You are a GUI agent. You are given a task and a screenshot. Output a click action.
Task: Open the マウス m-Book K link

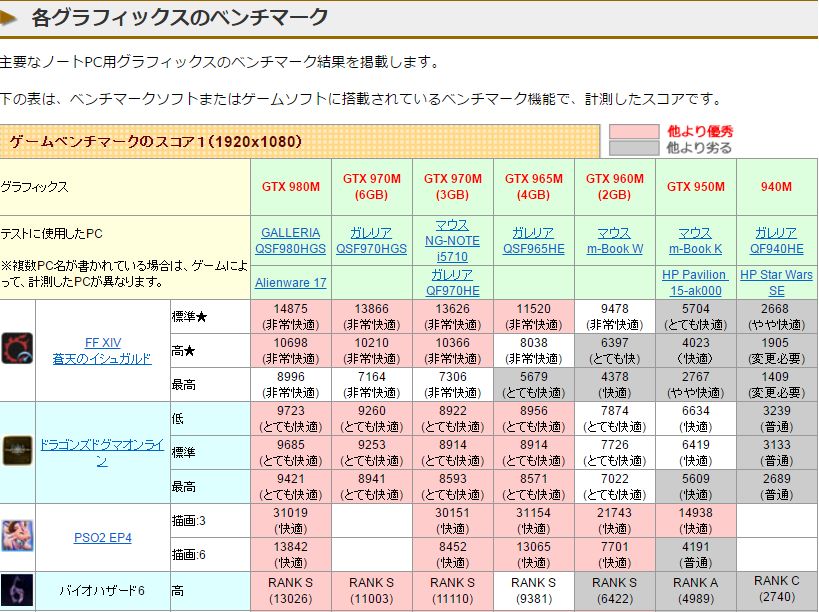click(x=695, y=241)
